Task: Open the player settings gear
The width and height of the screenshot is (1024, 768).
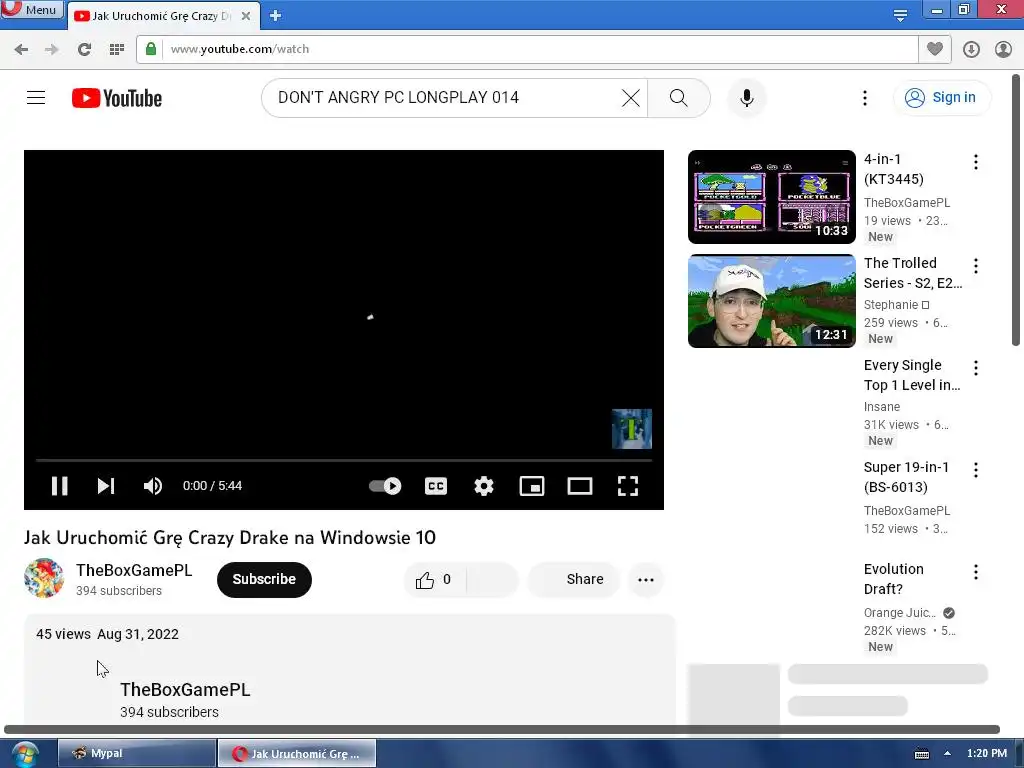Action: (x=484, y=486)
